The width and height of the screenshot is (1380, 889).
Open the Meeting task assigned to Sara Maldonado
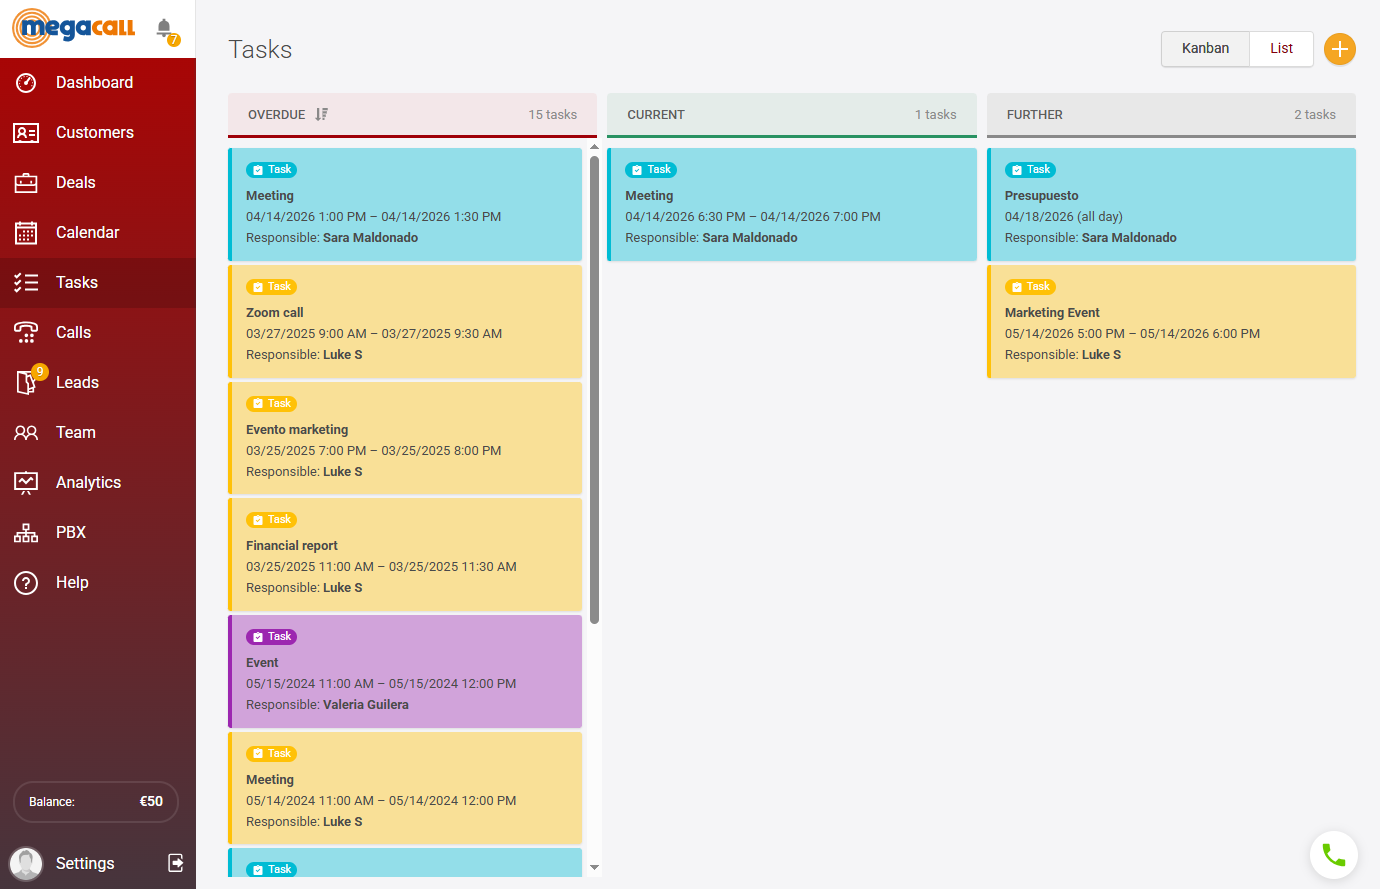coord(404,204)
